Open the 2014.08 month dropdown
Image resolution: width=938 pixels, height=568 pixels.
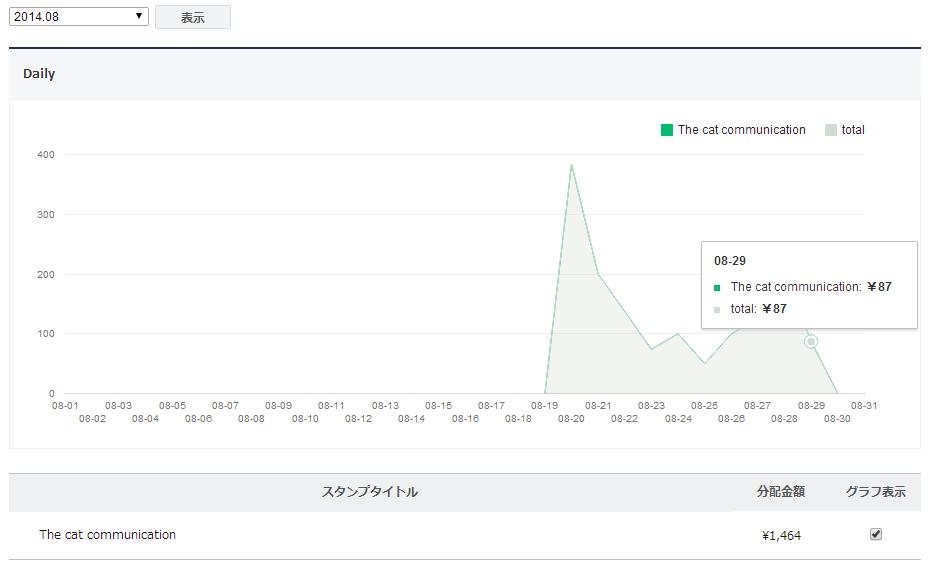tap(80, 16)
